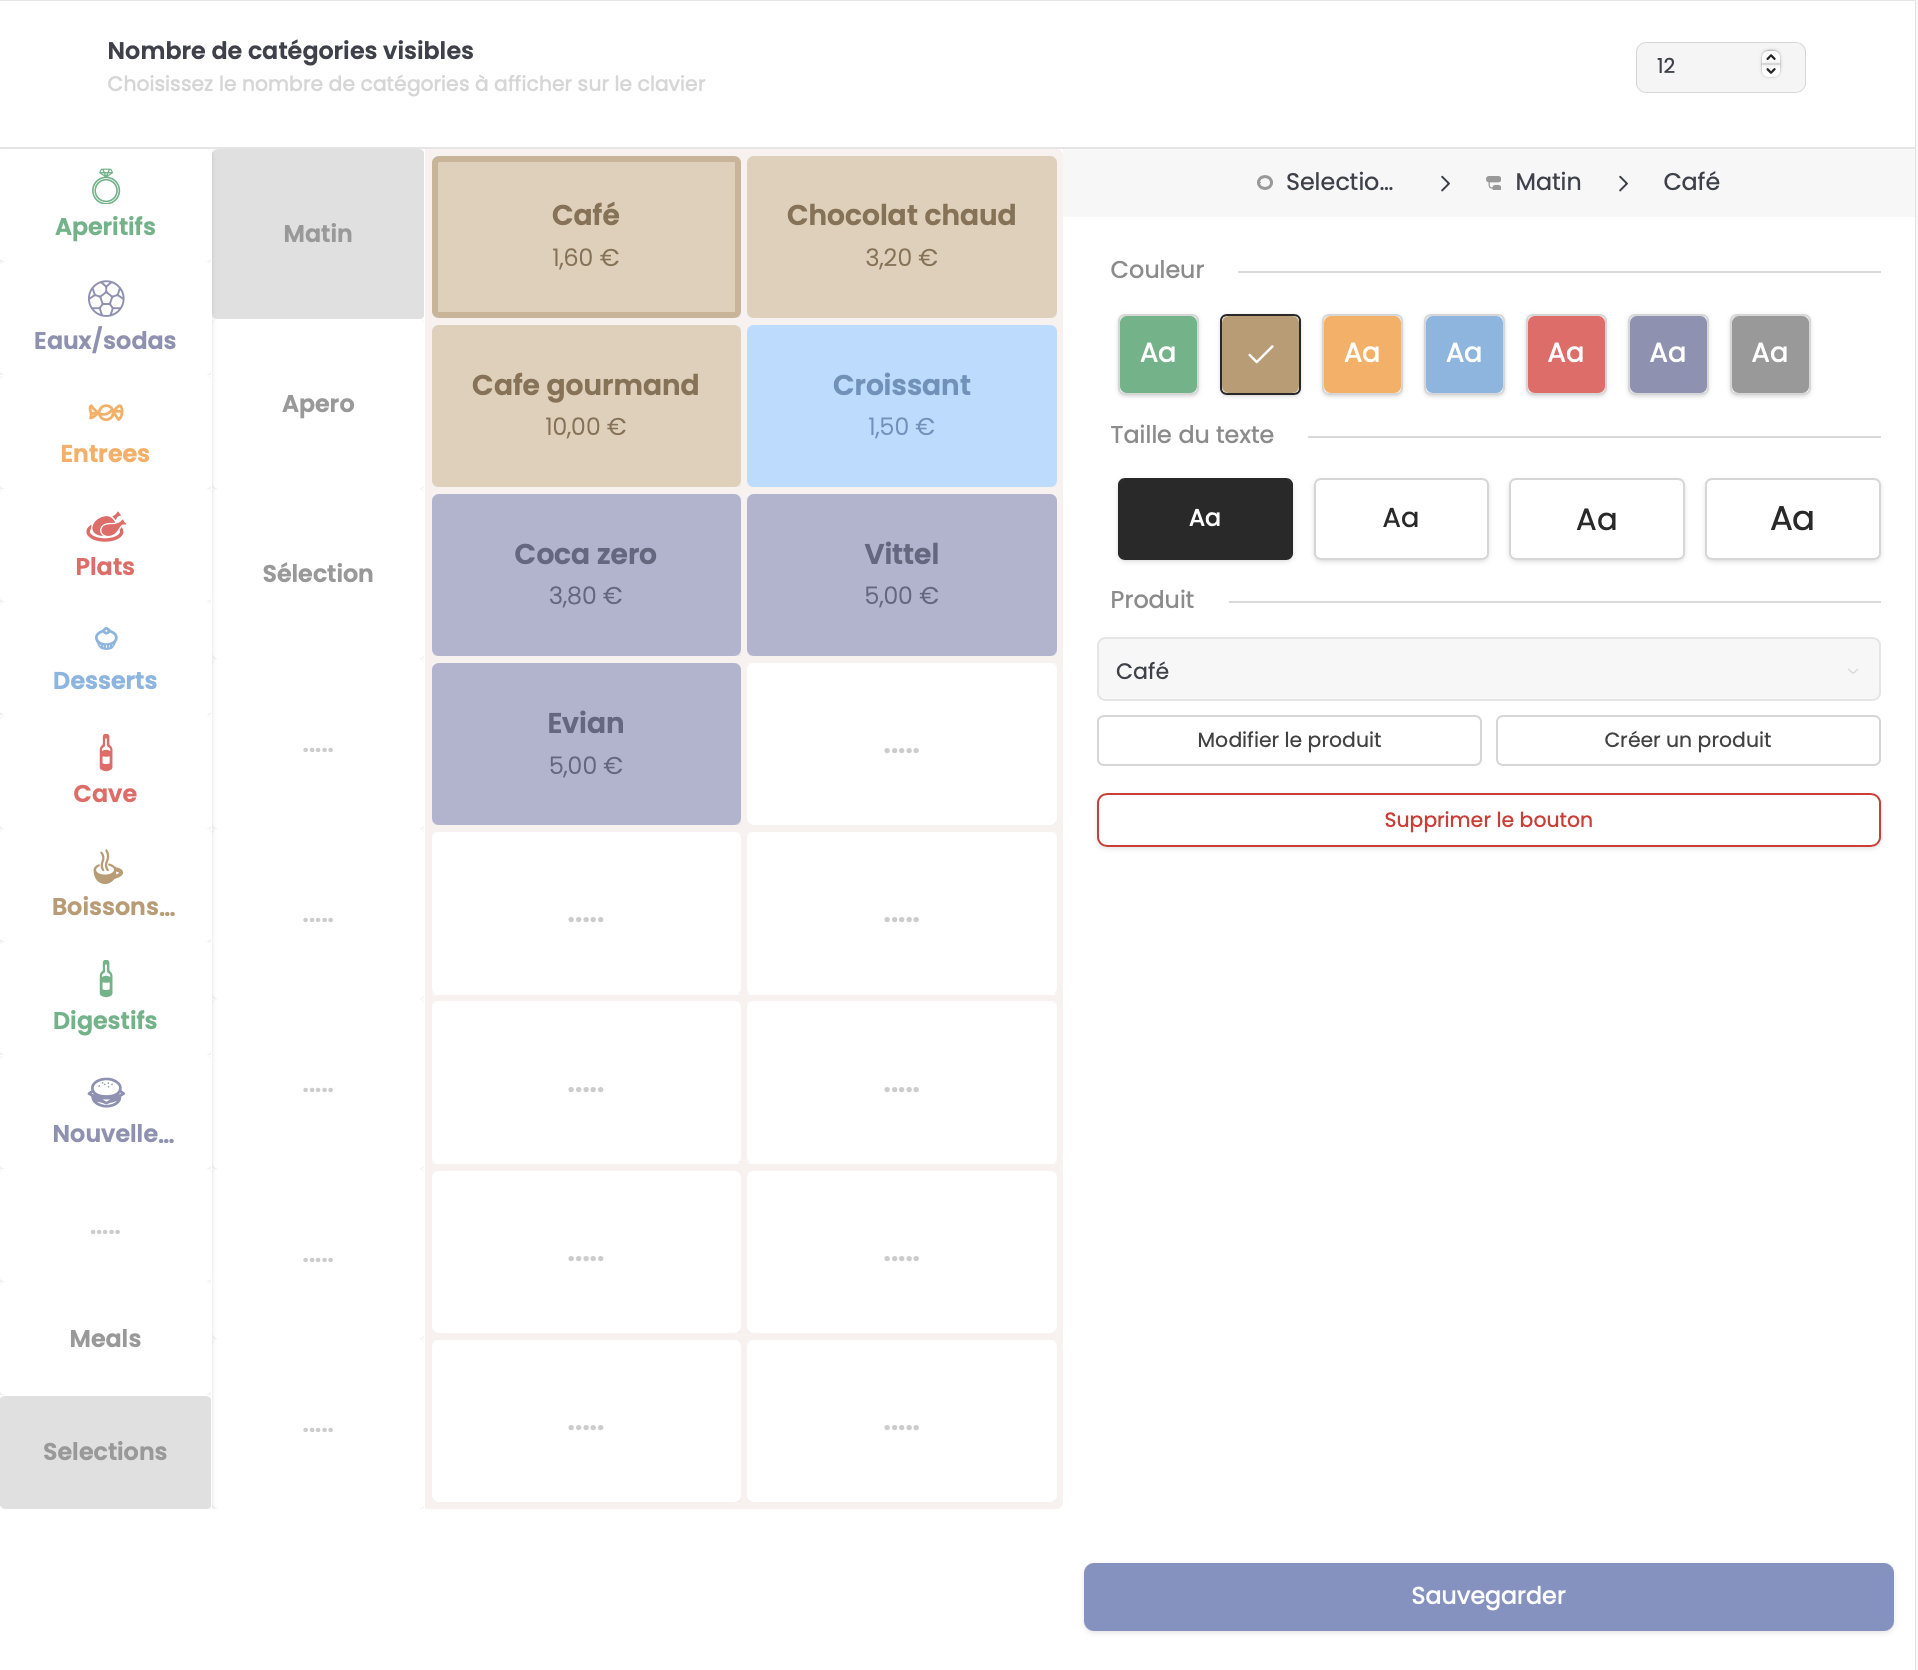Select the Digestifs green bottle icon
Image resolution: width=1918 pixels, height=1670 pixels.
coord(105,979)
